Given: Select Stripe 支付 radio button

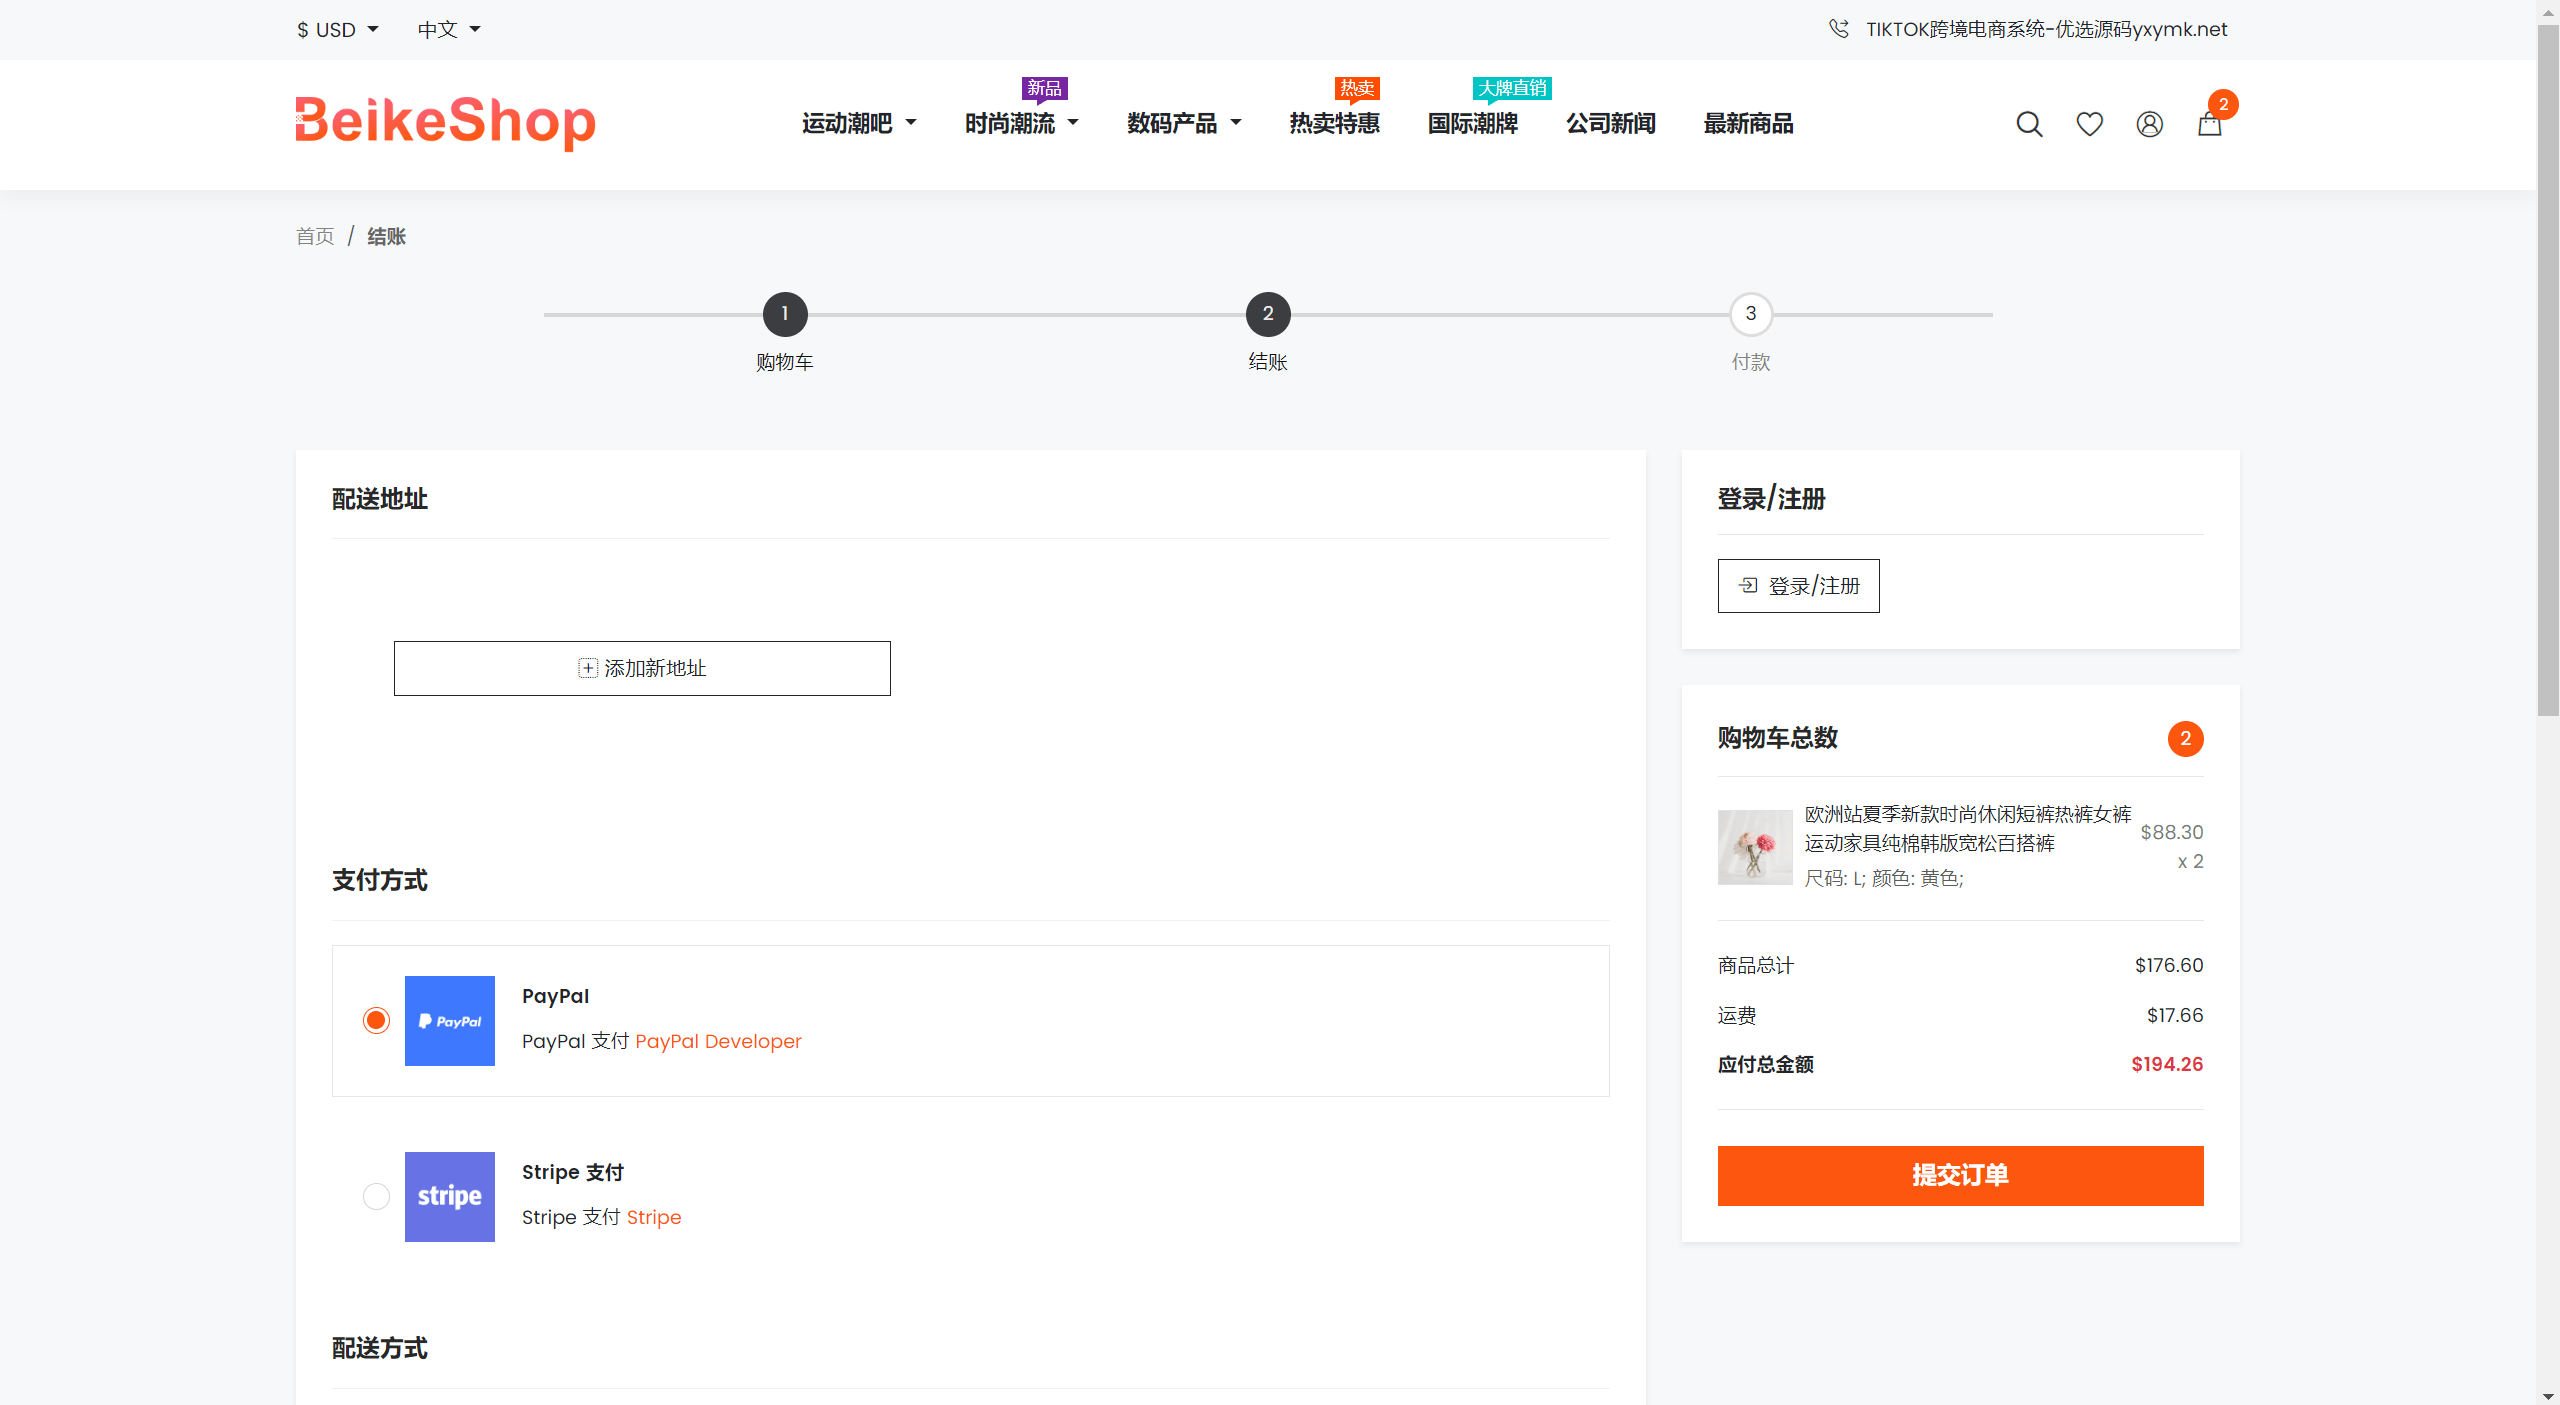Looking at the screenshot, I should [376, 1196].
